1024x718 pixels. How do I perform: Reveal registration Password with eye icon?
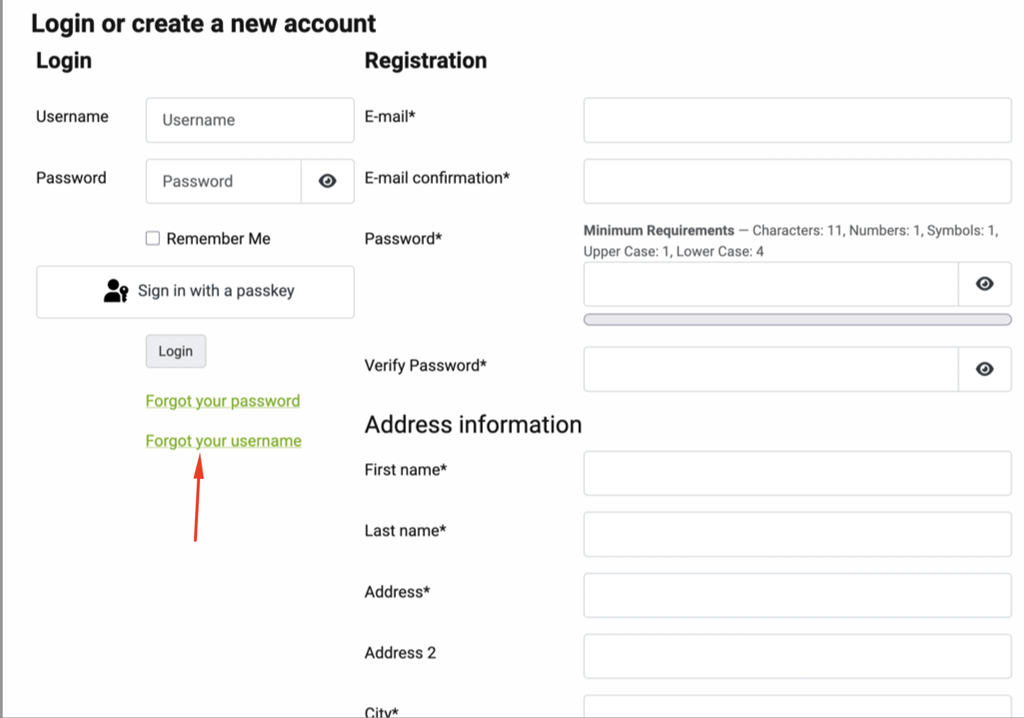[985, 284]
